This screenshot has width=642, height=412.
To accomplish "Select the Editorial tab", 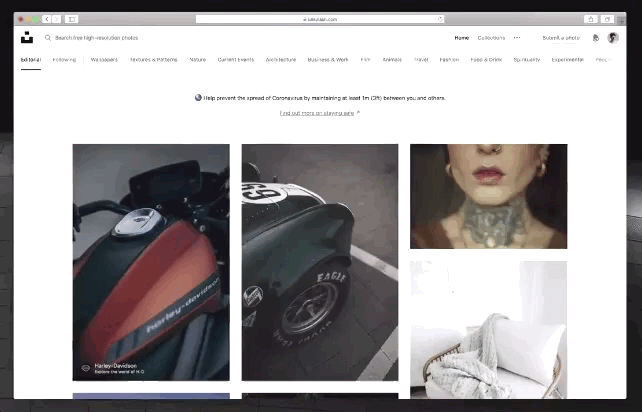I will (x=31, y=60).
